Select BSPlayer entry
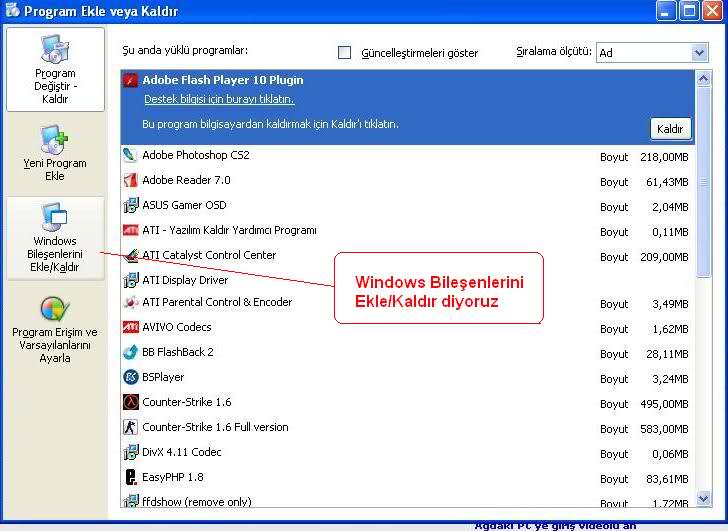 pos(408,379)
